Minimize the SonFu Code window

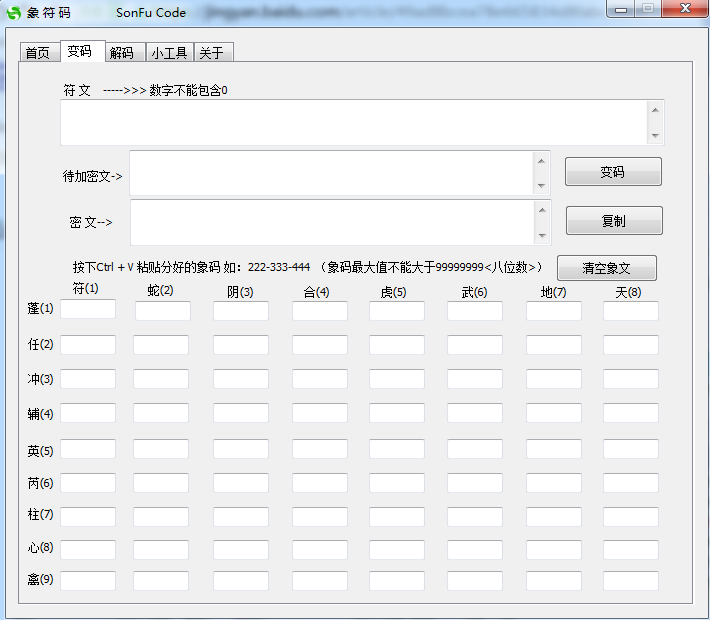tap(622, 9)
